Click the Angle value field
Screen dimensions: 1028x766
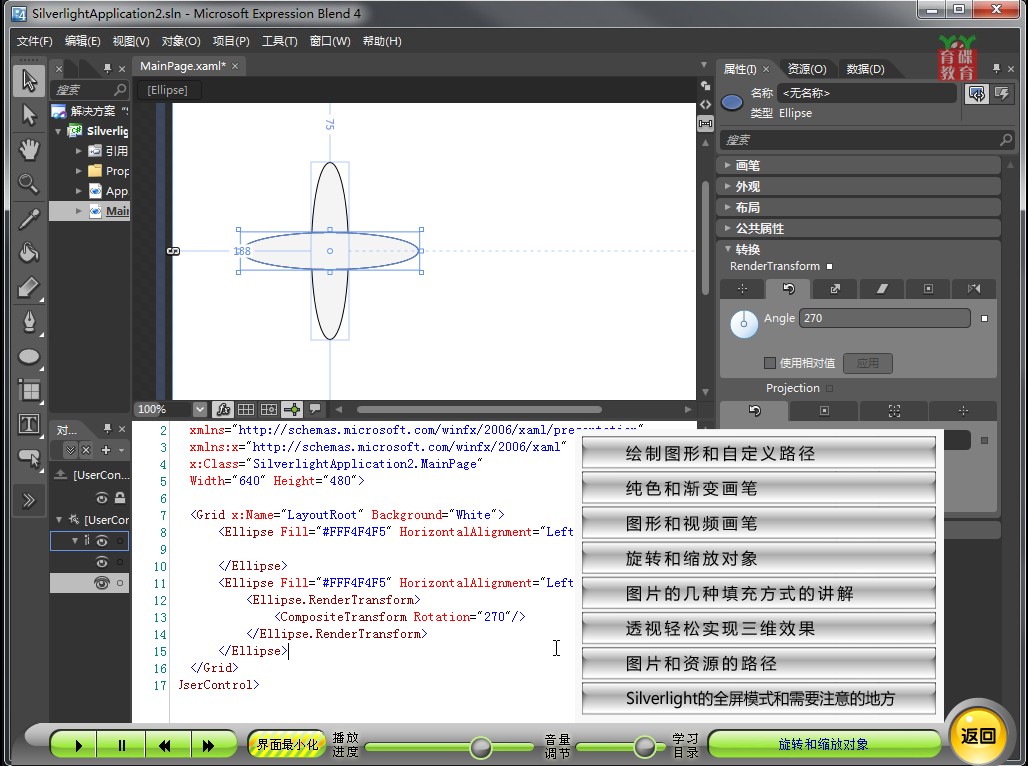click(x=884, y=318)
